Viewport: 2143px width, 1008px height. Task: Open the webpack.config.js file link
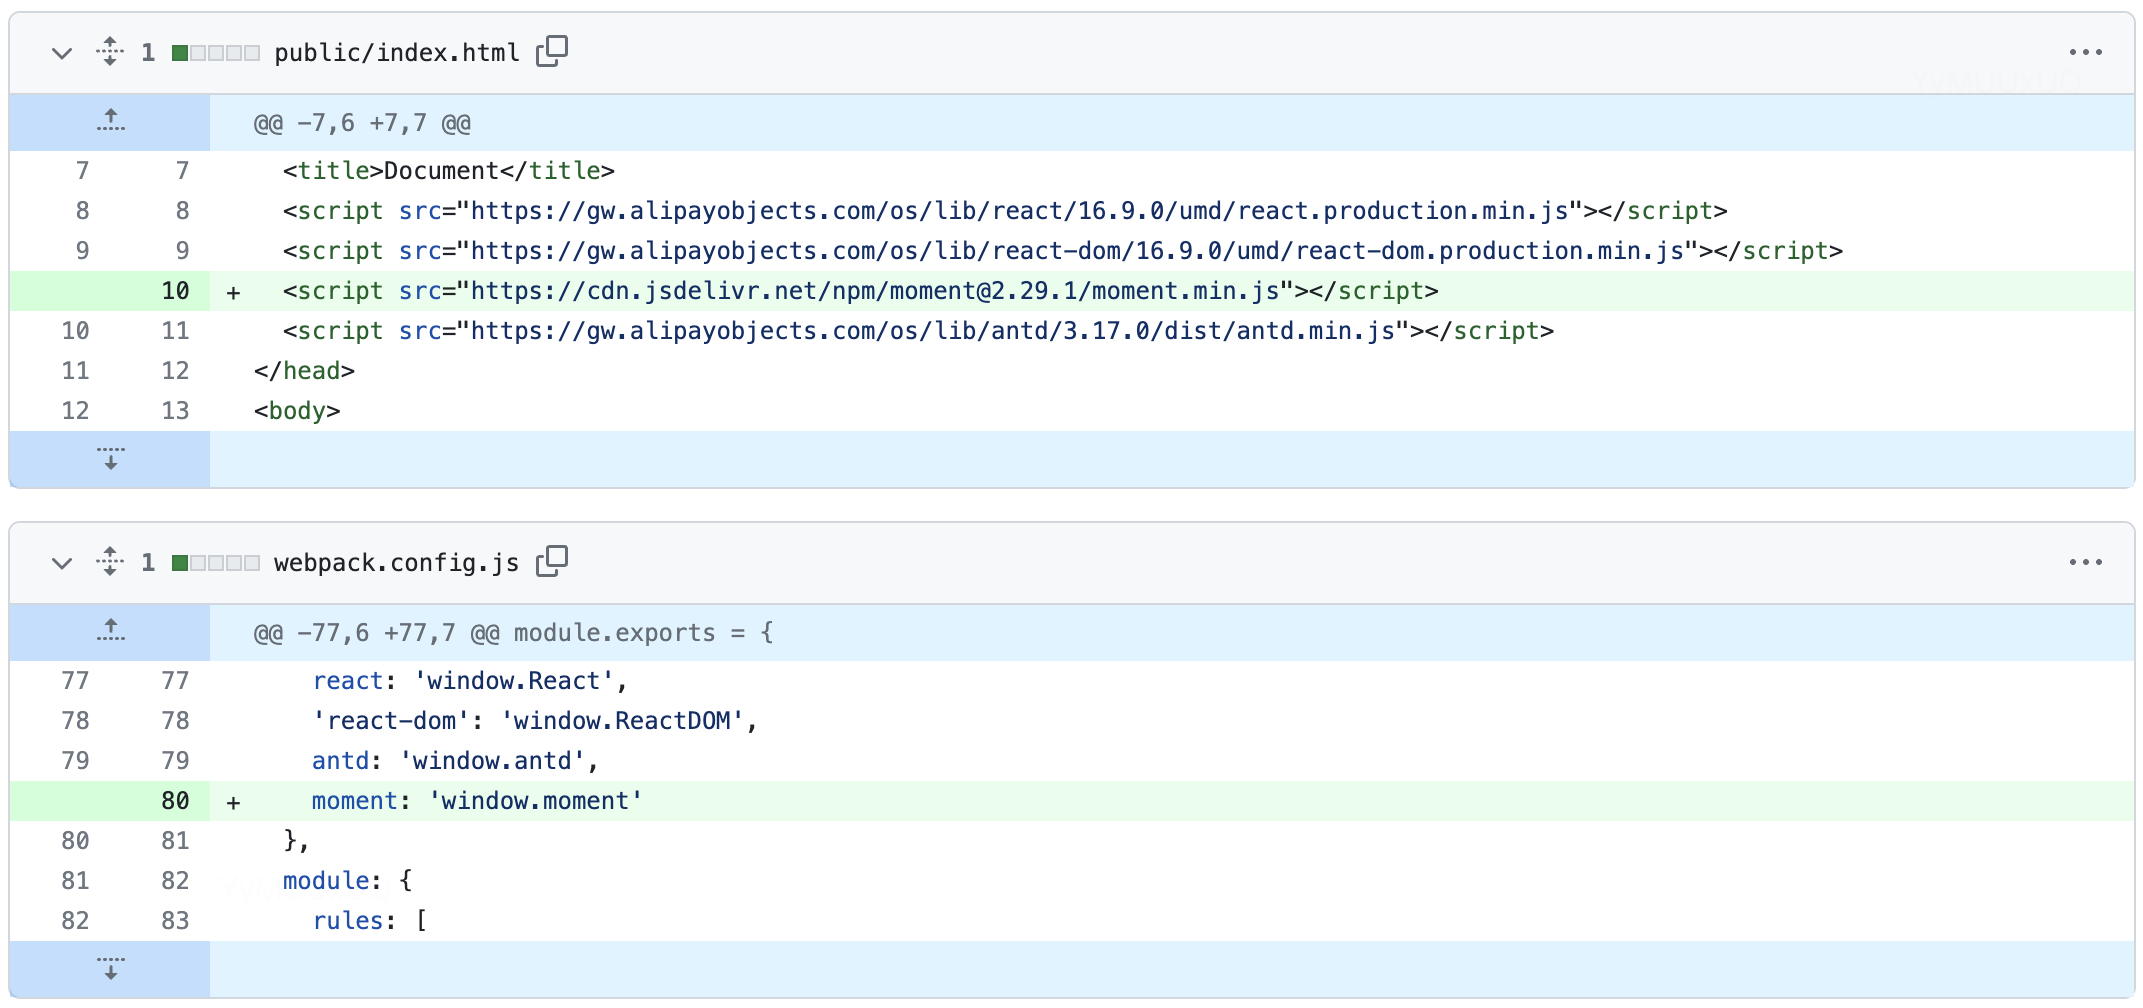coord(396,562)
